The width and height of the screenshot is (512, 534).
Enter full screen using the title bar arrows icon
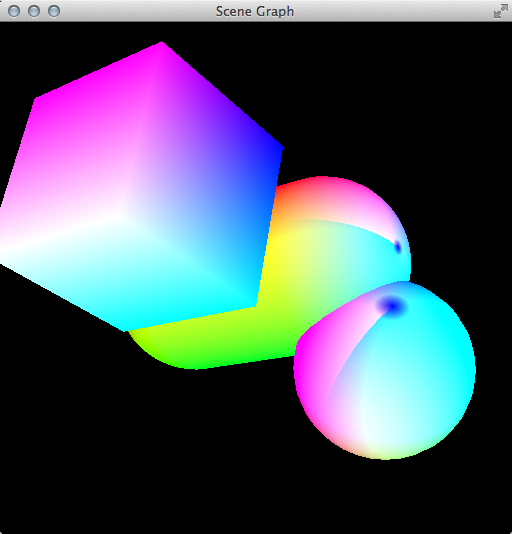(x=501, y=11)
